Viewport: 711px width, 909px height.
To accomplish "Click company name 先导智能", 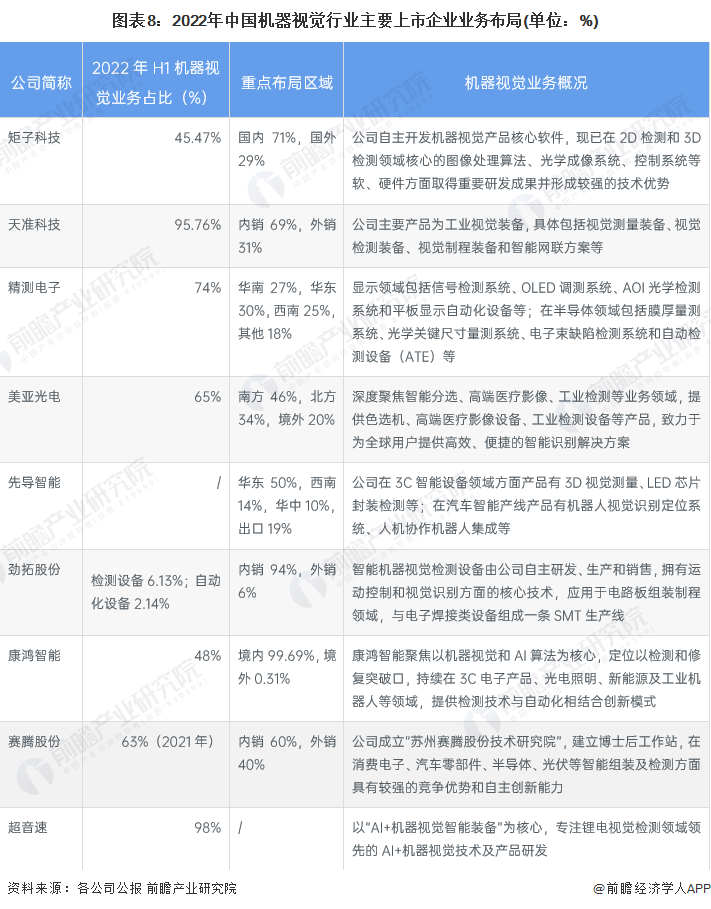I will 34,482.
